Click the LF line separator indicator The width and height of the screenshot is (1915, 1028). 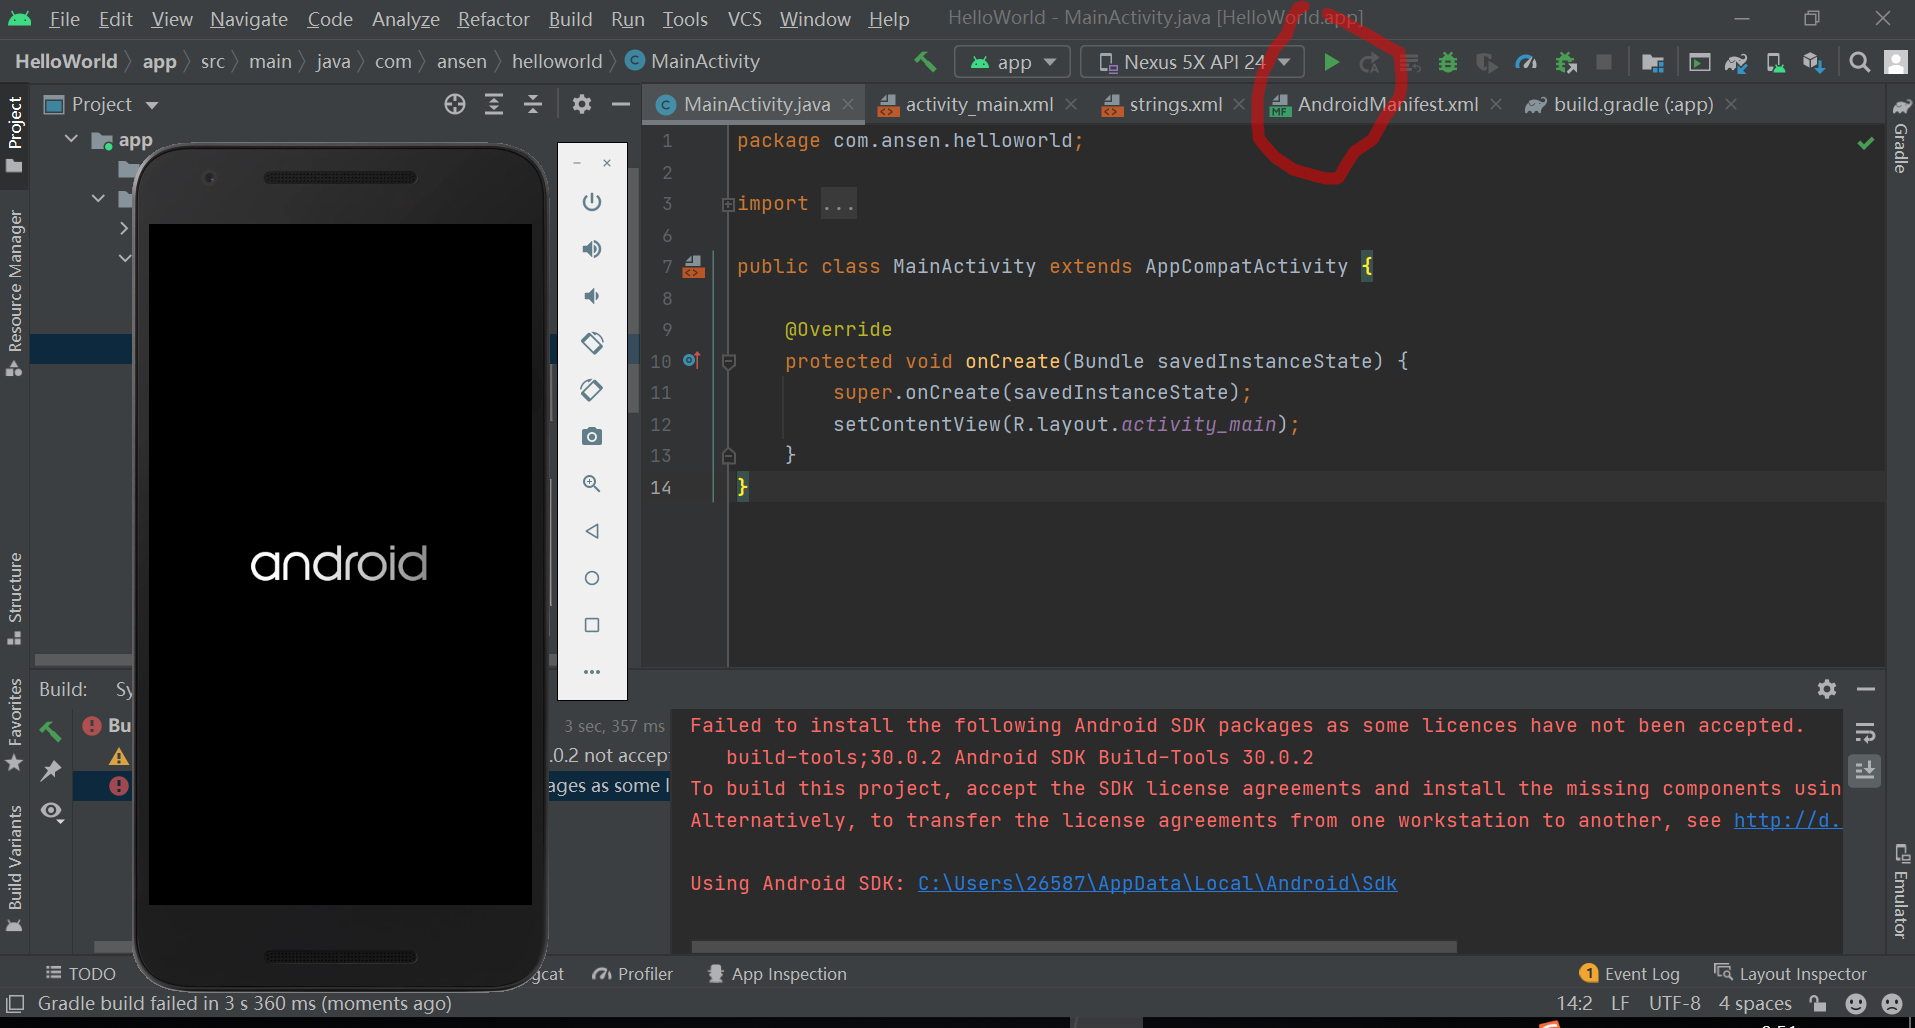[x=1620, y=1003]
